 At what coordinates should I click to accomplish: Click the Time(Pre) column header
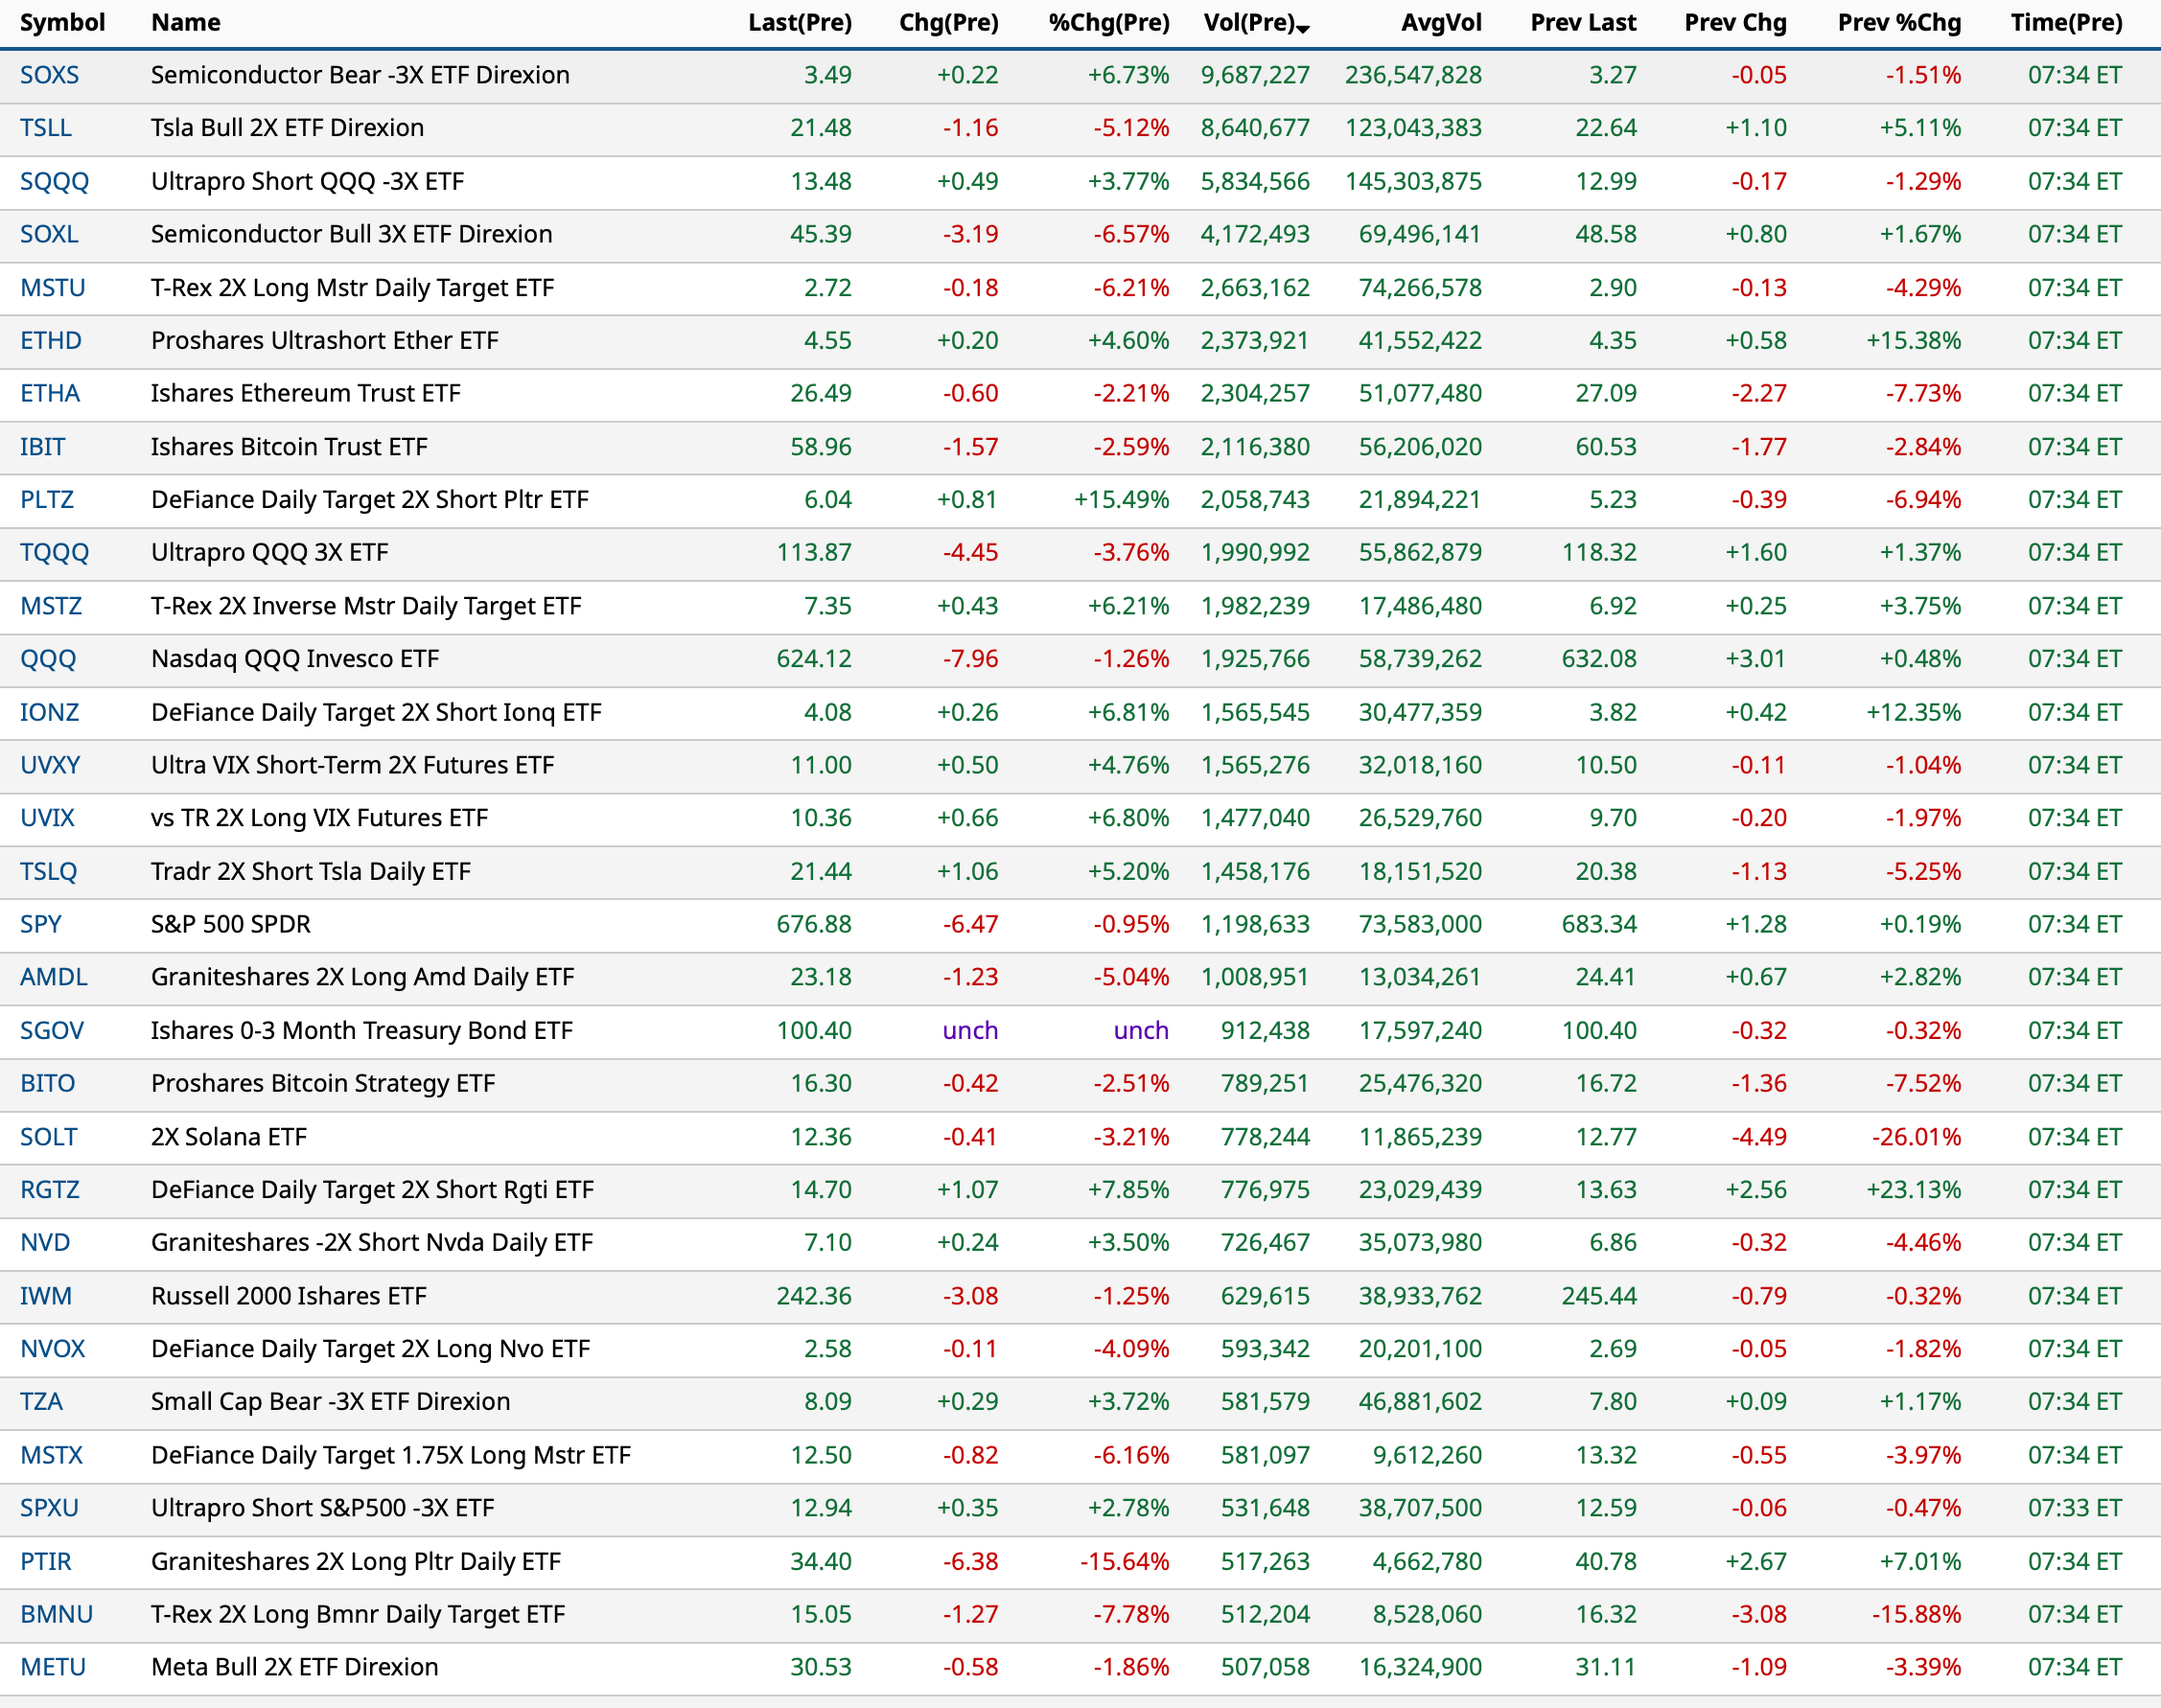point(2066,22)
